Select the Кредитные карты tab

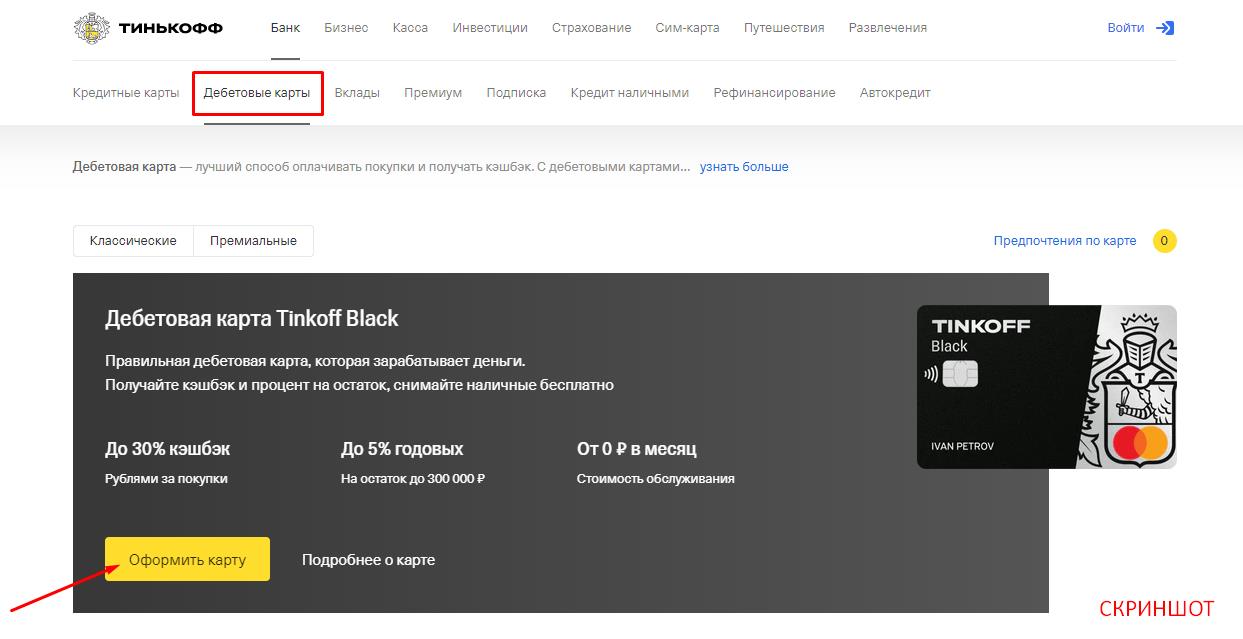(126, 93)
